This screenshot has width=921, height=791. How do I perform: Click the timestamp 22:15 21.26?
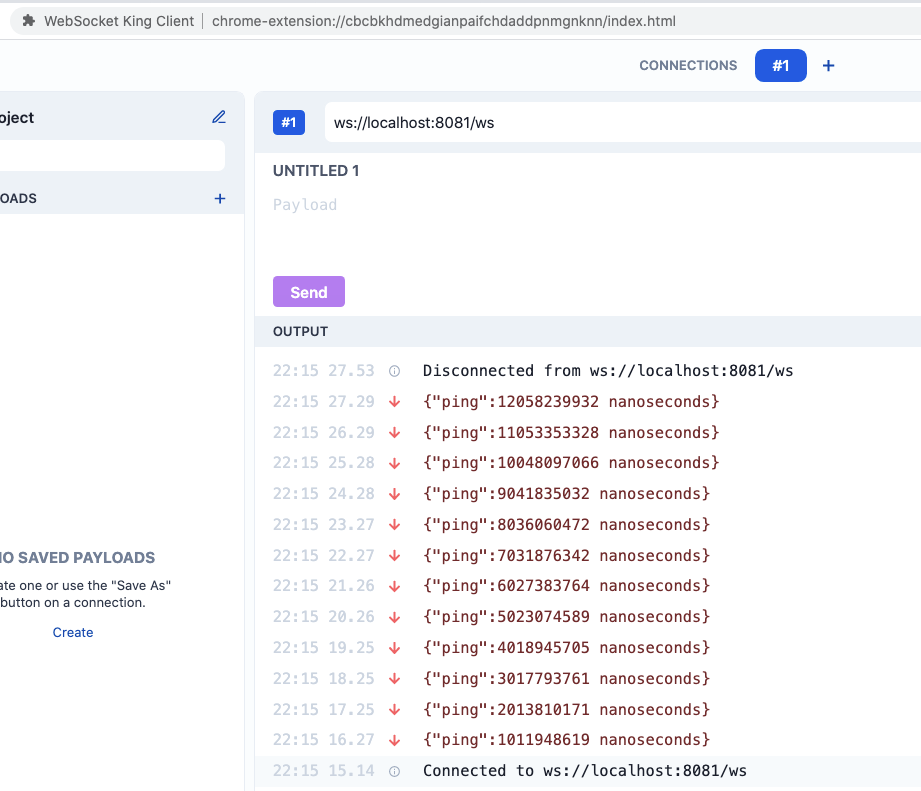point(324,586)
